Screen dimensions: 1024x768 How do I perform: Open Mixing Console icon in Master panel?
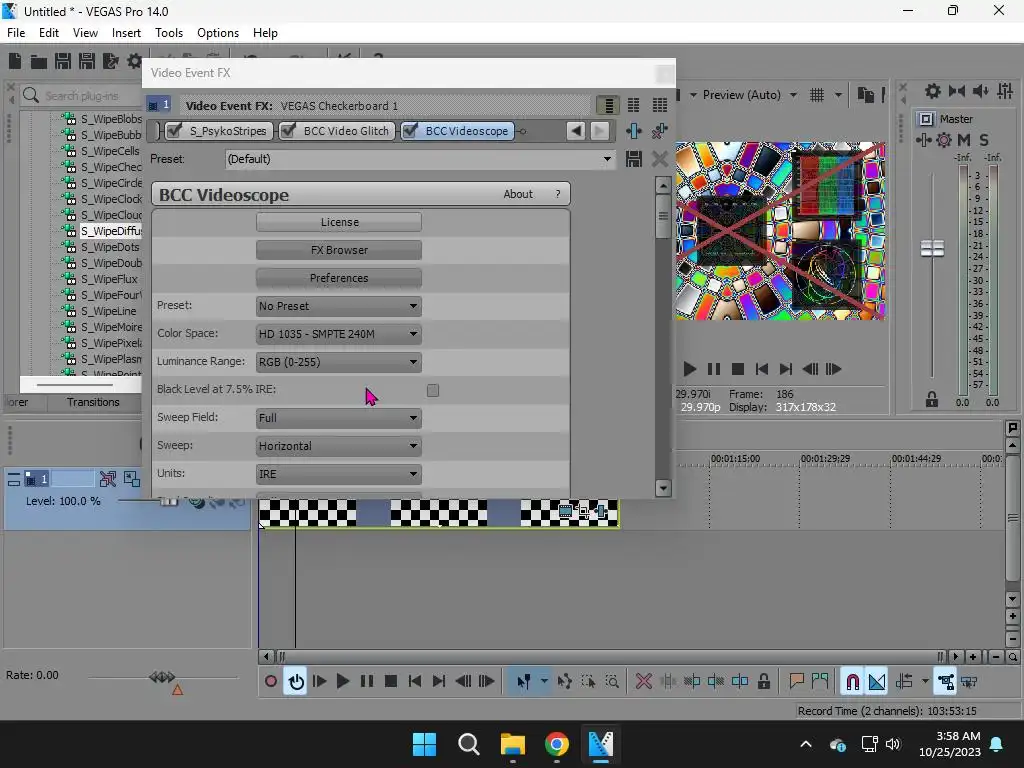tap(1005, 91)
